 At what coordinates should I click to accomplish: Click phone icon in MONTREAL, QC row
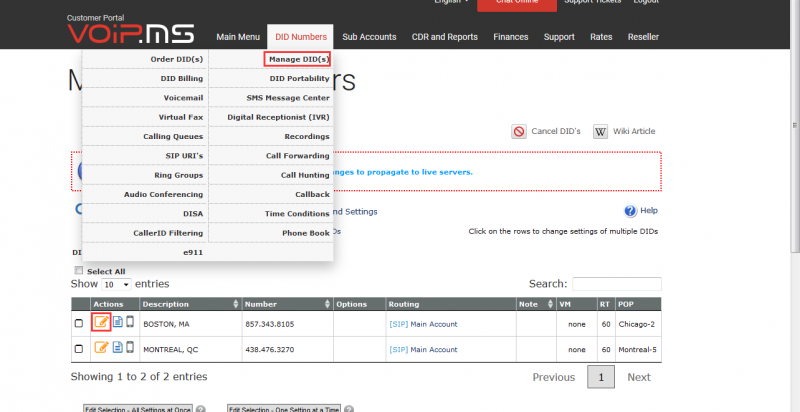(x=130, y=347)
